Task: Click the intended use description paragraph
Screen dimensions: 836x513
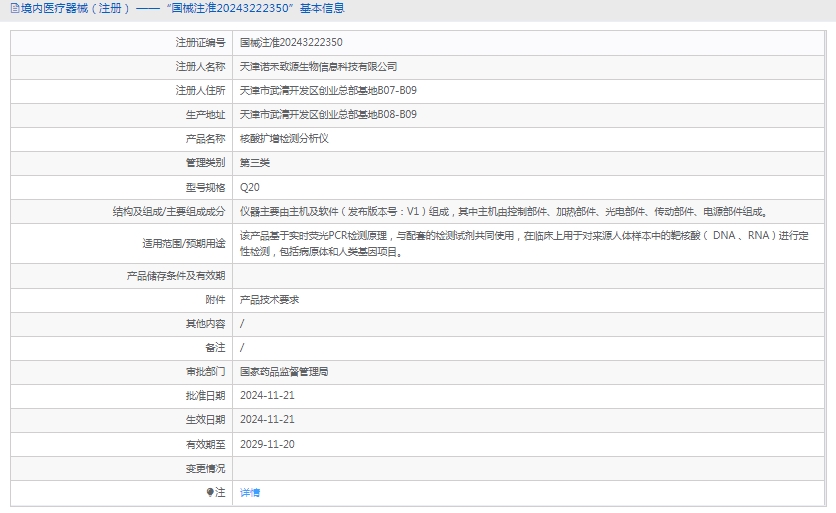Action: tap(530, 244)
